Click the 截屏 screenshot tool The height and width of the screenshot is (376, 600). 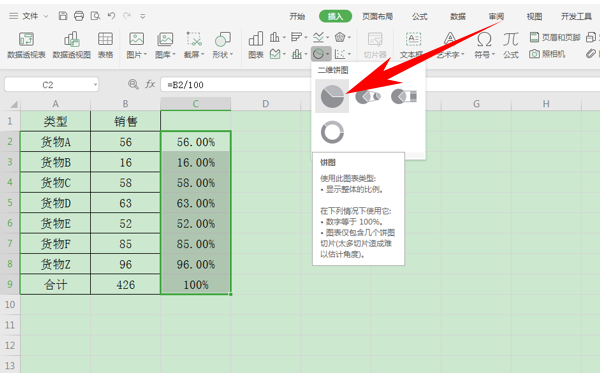[x=194, y=45]
